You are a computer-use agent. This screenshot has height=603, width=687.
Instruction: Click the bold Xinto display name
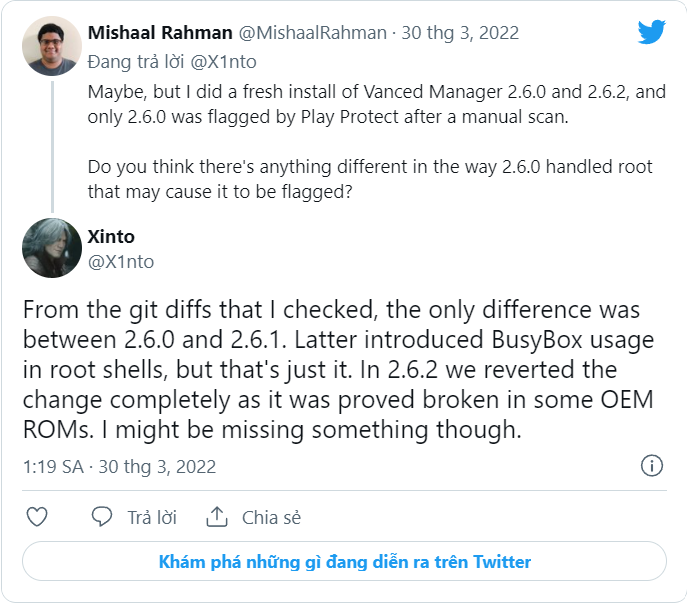[112, 236]
